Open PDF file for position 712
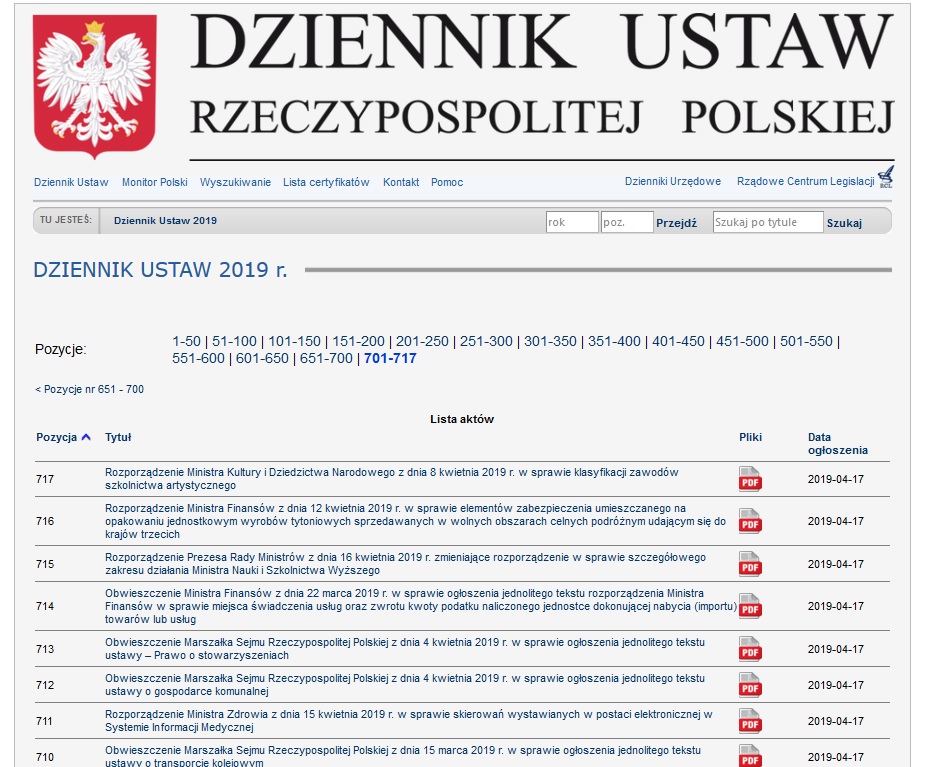 tap(750, 685)
